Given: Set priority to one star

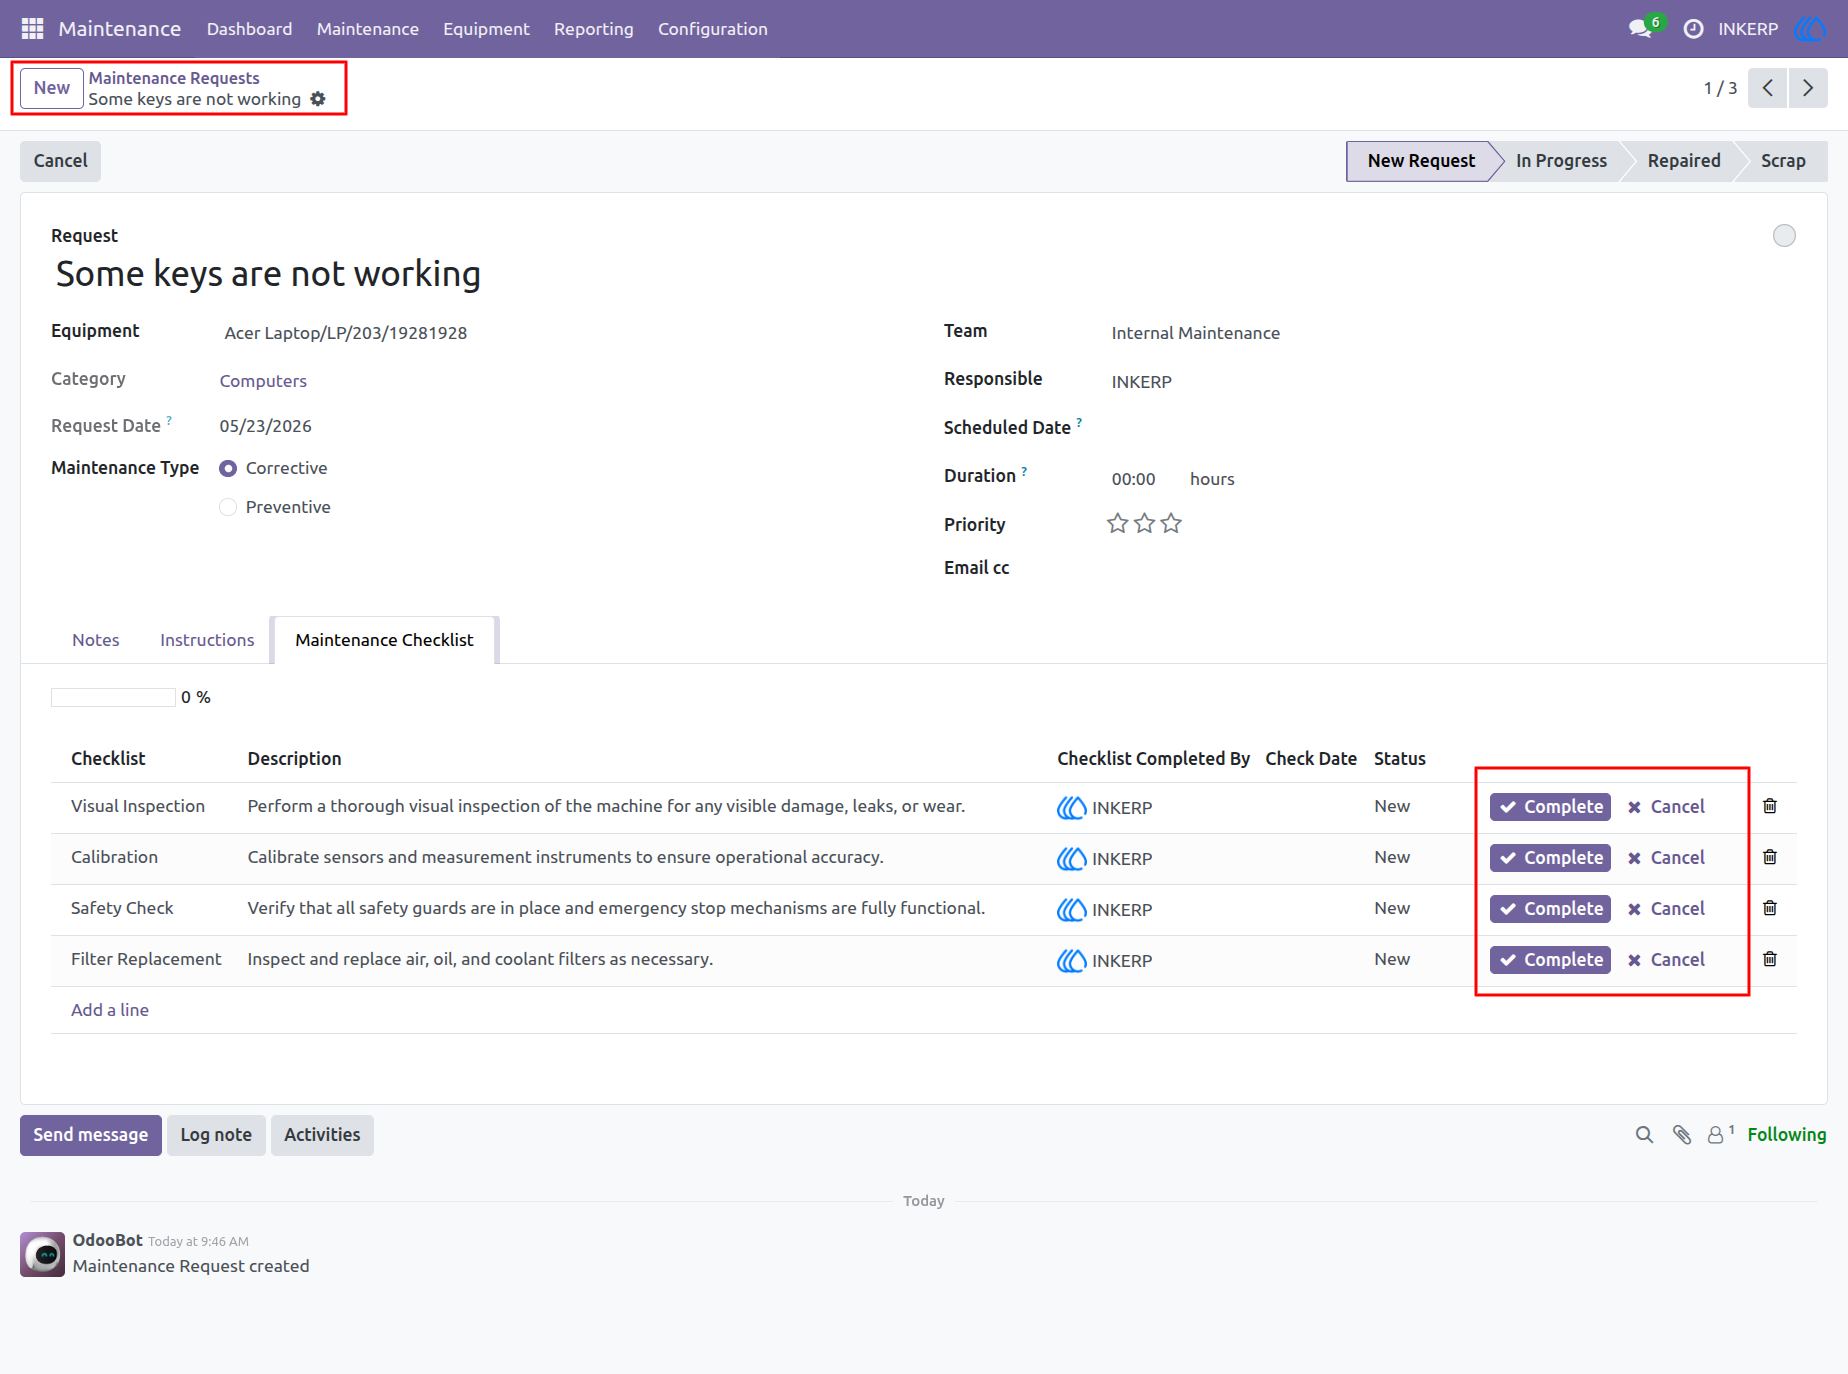Looking at the screenshot, I should [1118, 523].
